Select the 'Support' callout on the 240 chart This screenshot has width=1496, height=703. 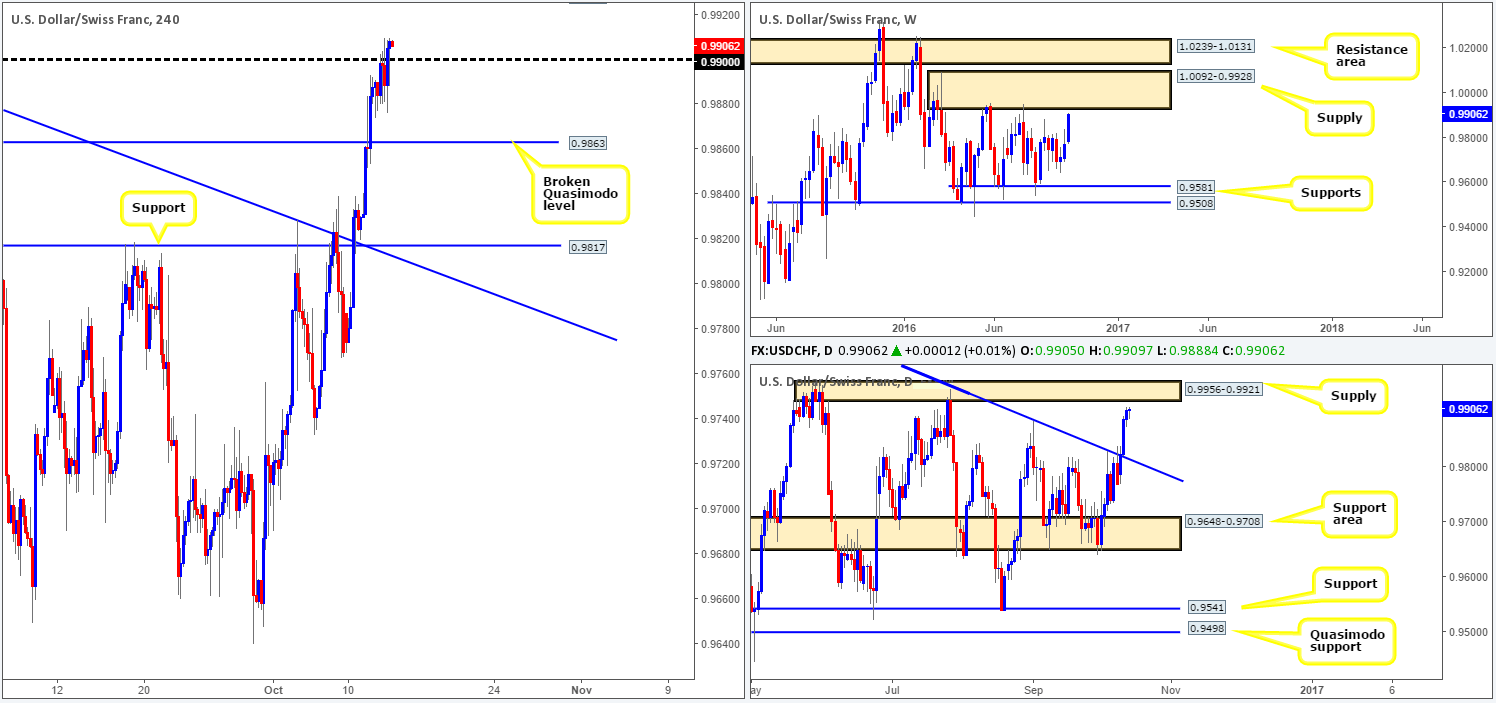[x=159, y=209]
